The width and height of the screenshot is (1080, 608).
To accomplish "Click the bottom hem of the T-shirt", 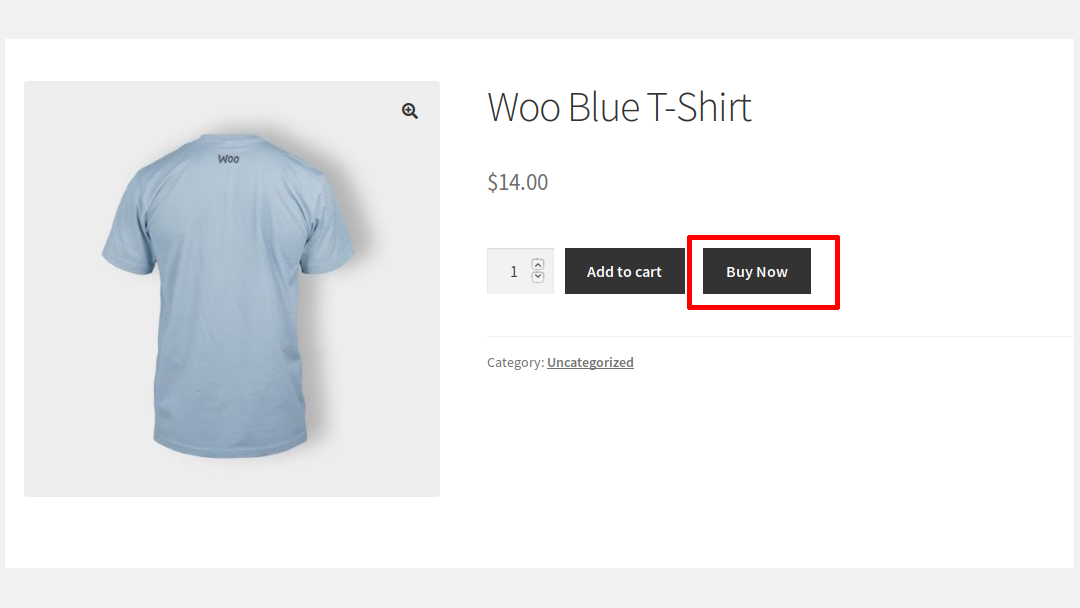I will point(232,448).
